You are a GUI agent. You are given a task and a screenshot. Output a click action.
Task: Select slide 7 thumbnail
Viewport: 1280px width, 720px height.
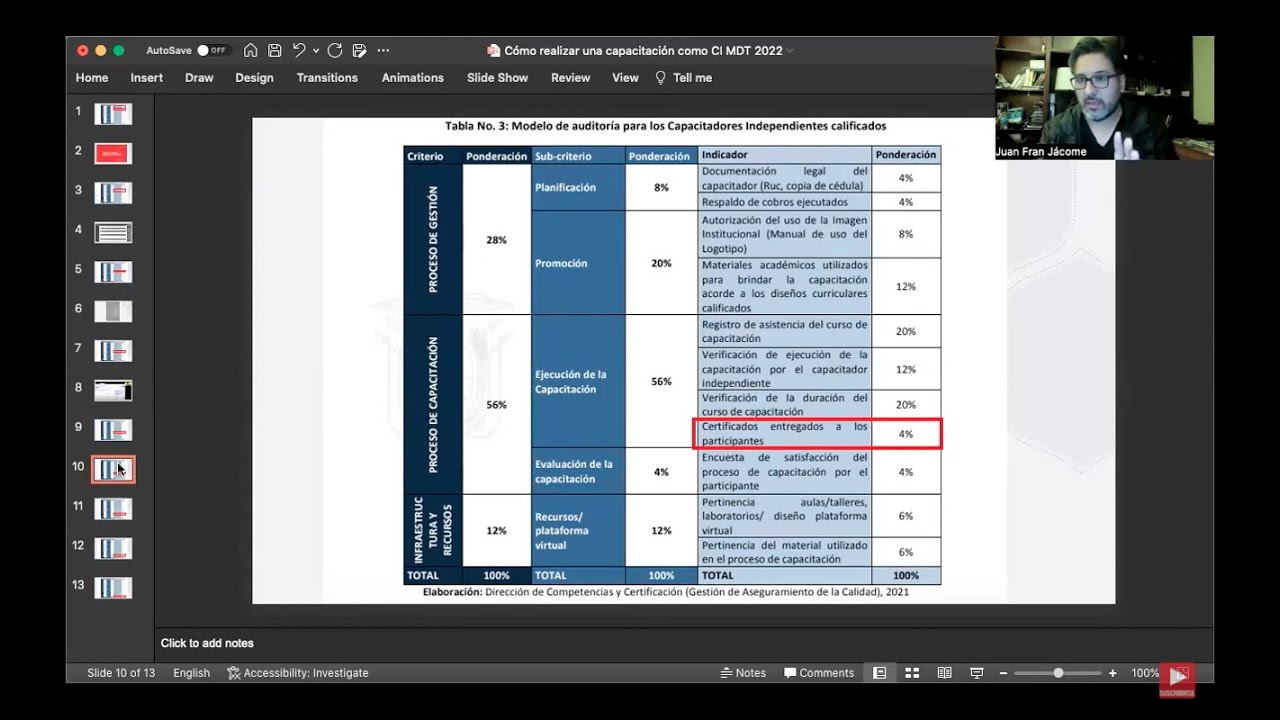[113, 351]
